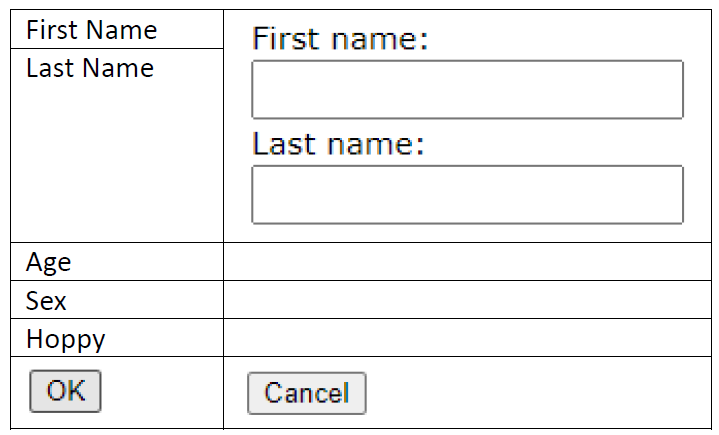This screenshot has height=435, width=719.
Task: Click the "Last name:" caption above its input
Action: 339,144
